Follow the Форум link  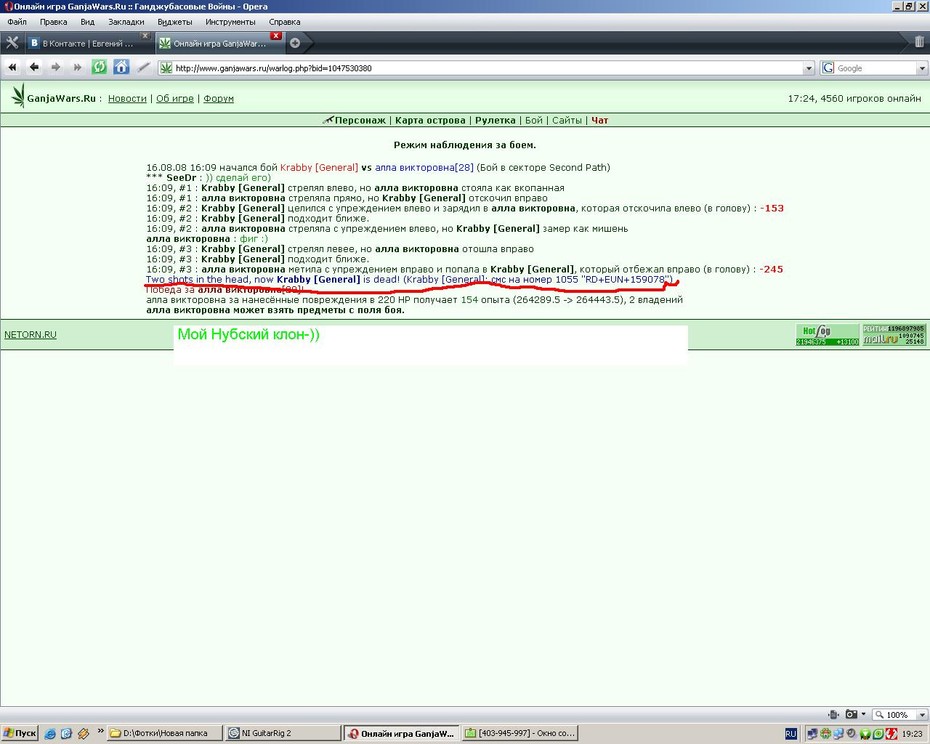[x=218, y=98]
